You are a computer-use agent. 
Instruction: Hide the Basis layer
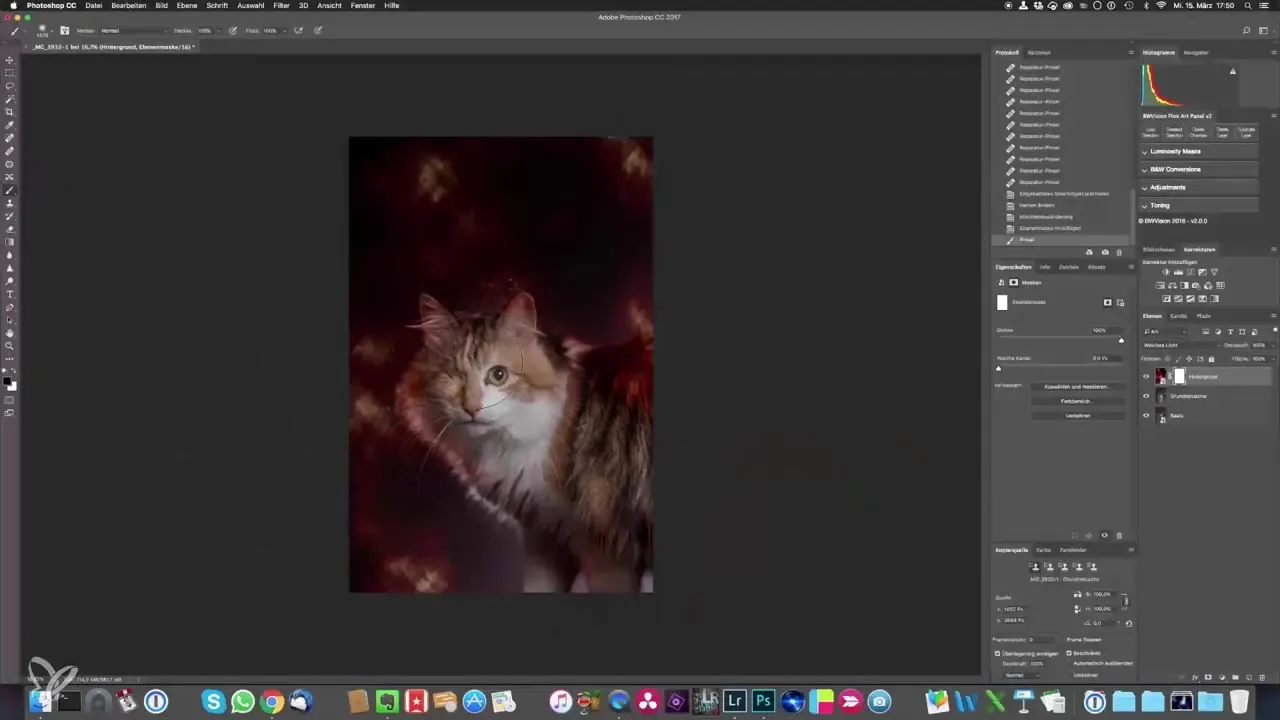click(1146, 415)
